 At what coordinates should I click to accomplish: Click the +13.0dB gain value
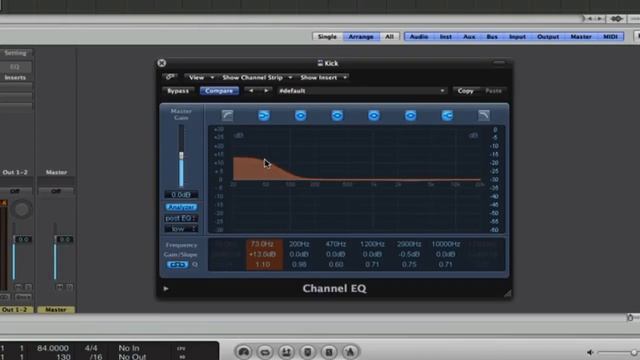coord(262,254)
